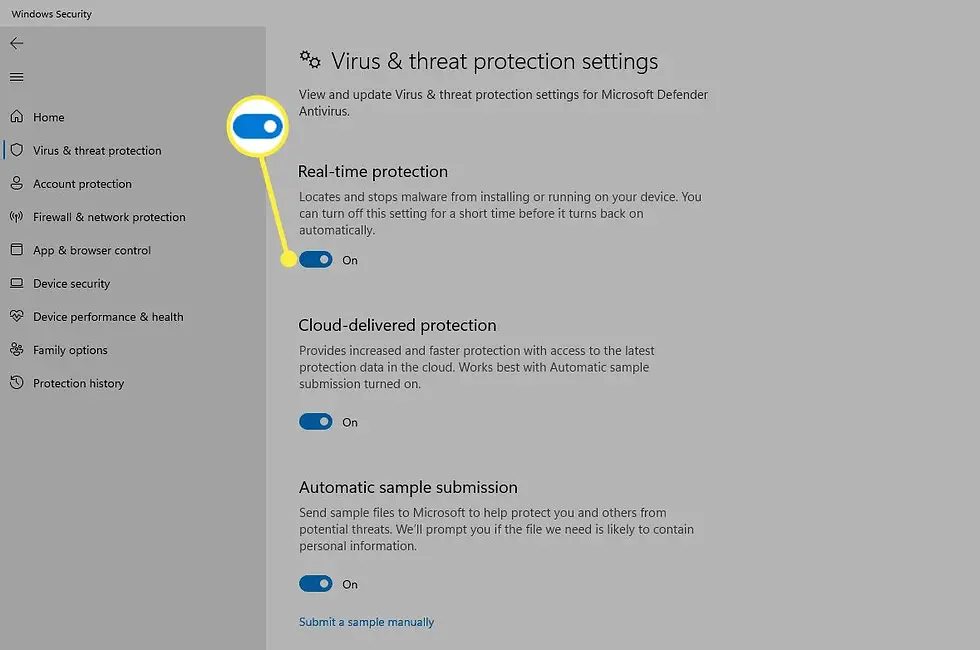The image size is (980, 650).
Task: Collapse the sidebar with the menu button
Action: tap(16, 77)
